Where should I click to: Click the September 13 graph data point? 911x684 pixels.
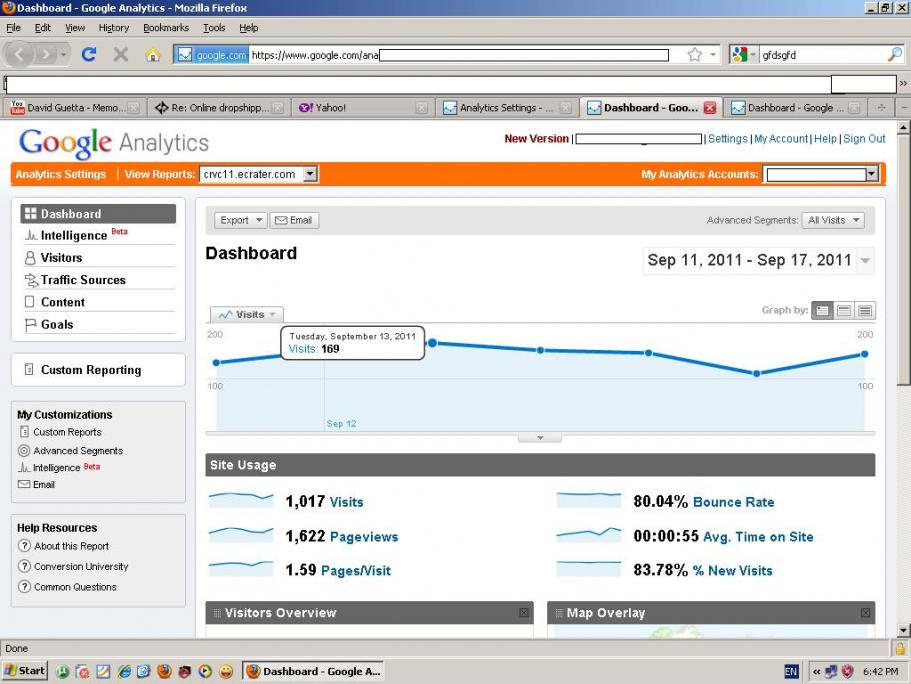pyautogui.click(x=432, y=343)
